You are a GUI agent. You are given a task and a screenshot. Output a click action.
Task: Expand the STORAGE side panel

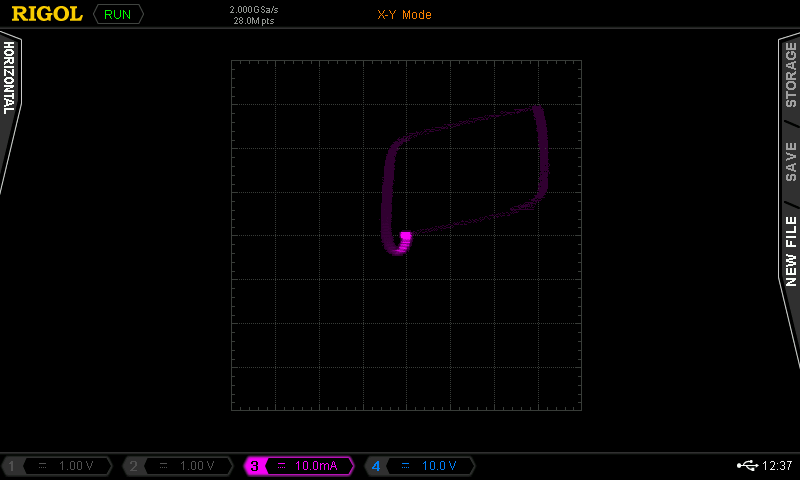(x=790, y=88)
